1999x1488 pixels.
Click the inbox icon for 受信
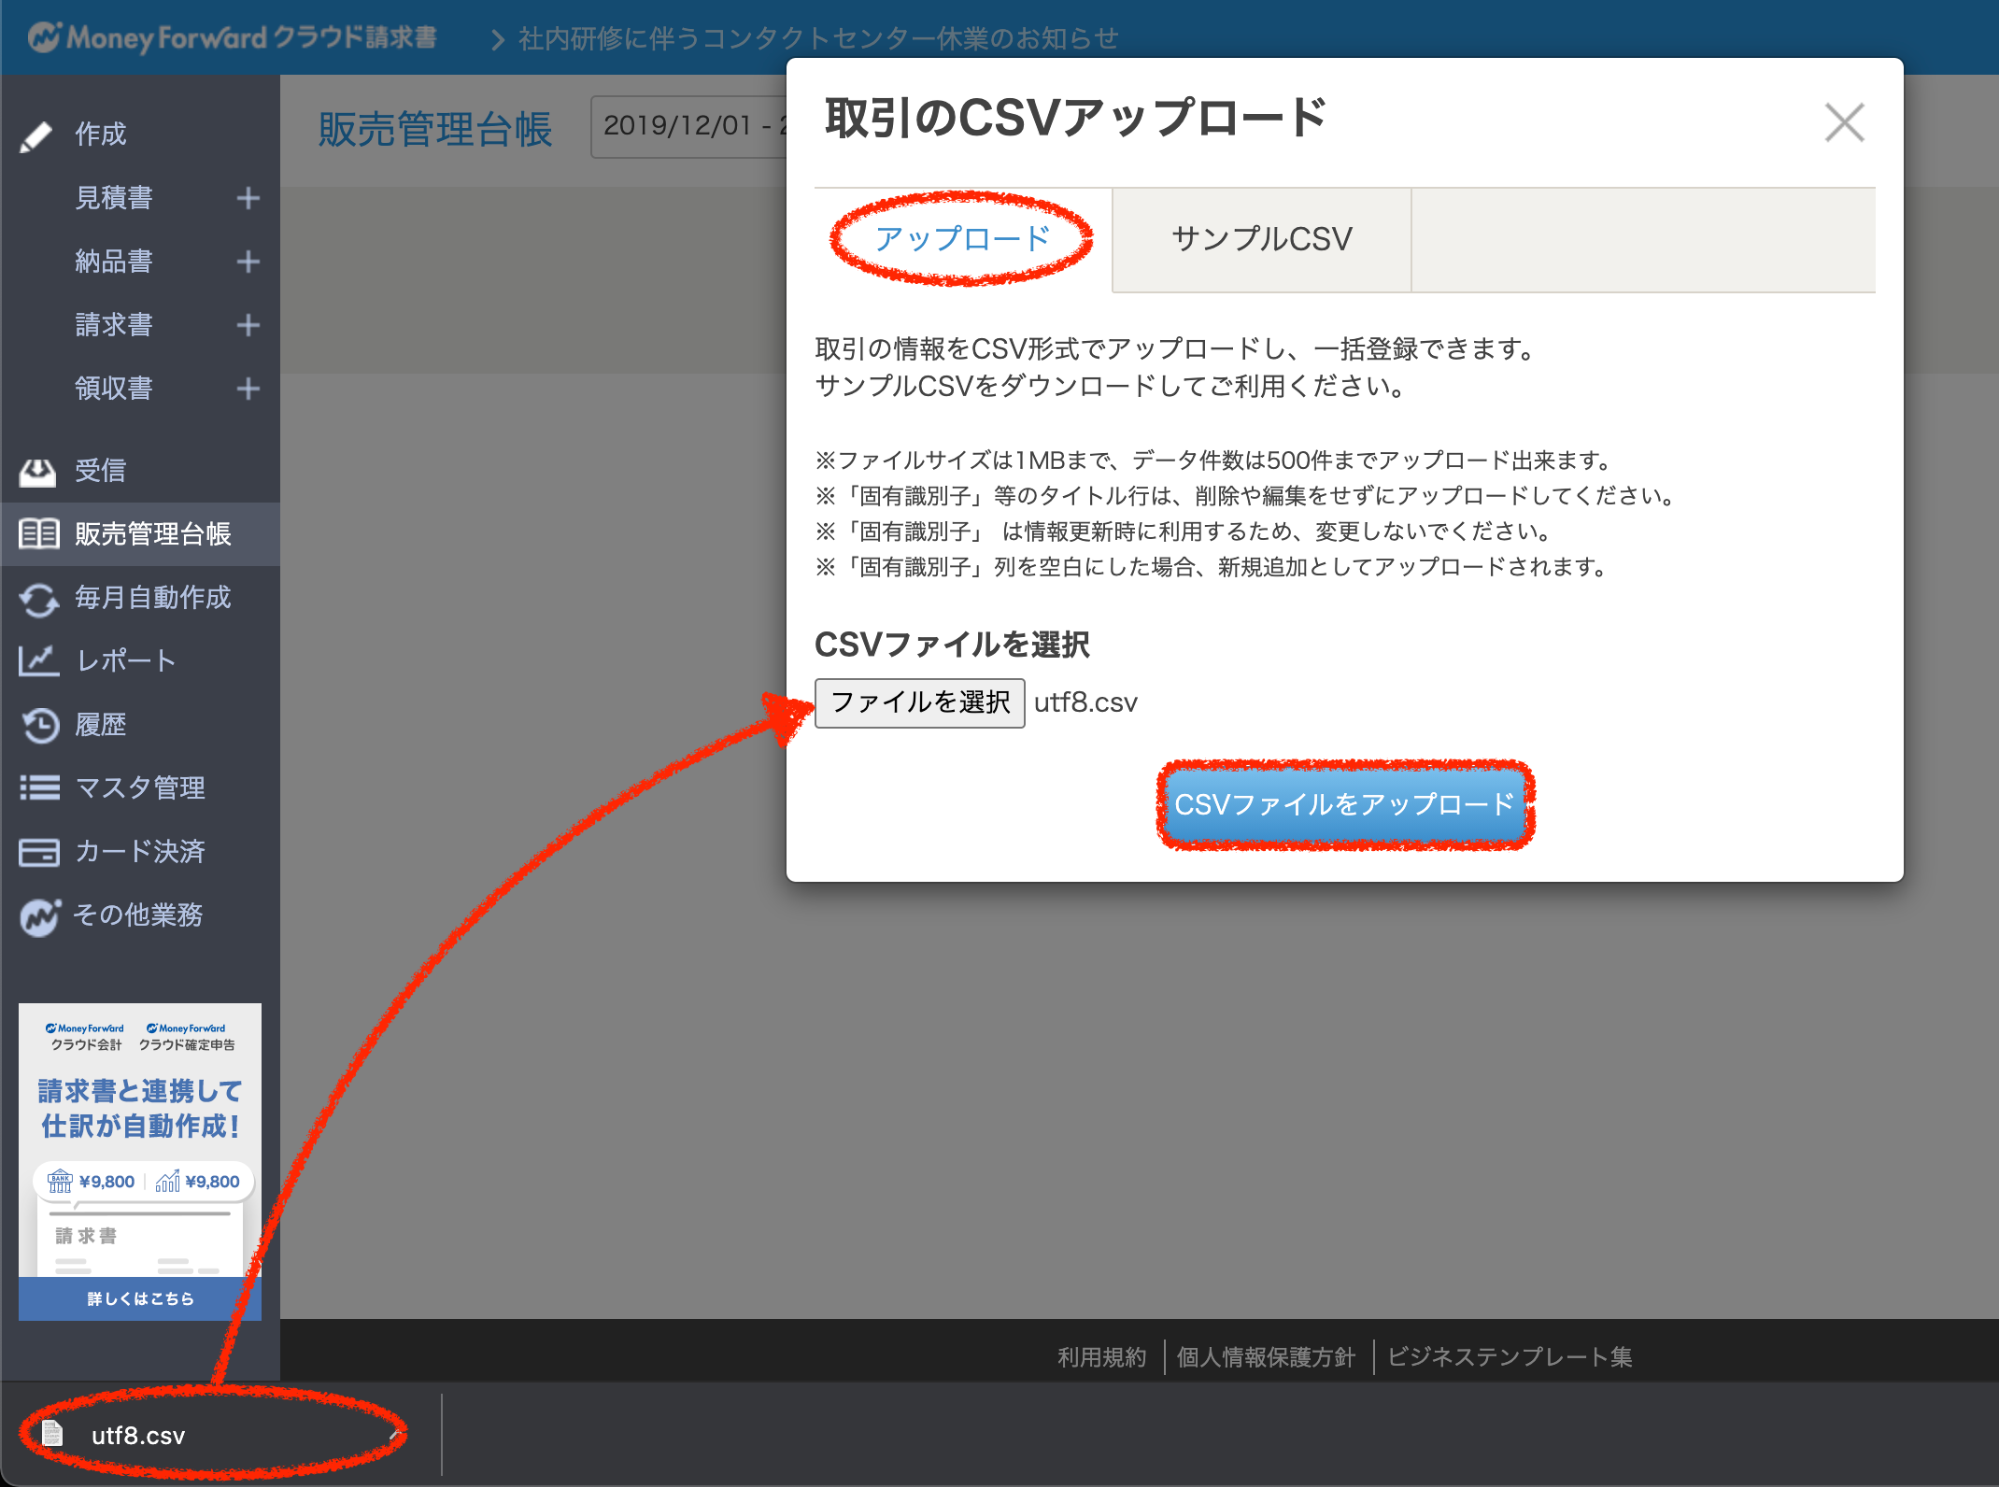38,471
